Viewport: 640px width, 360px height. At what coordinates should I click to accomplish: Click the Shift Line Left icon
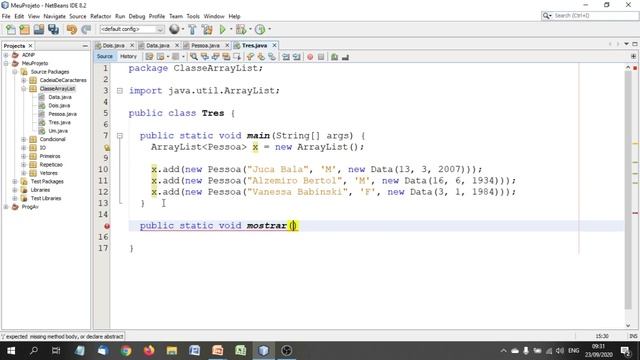[x=286, y=57]
